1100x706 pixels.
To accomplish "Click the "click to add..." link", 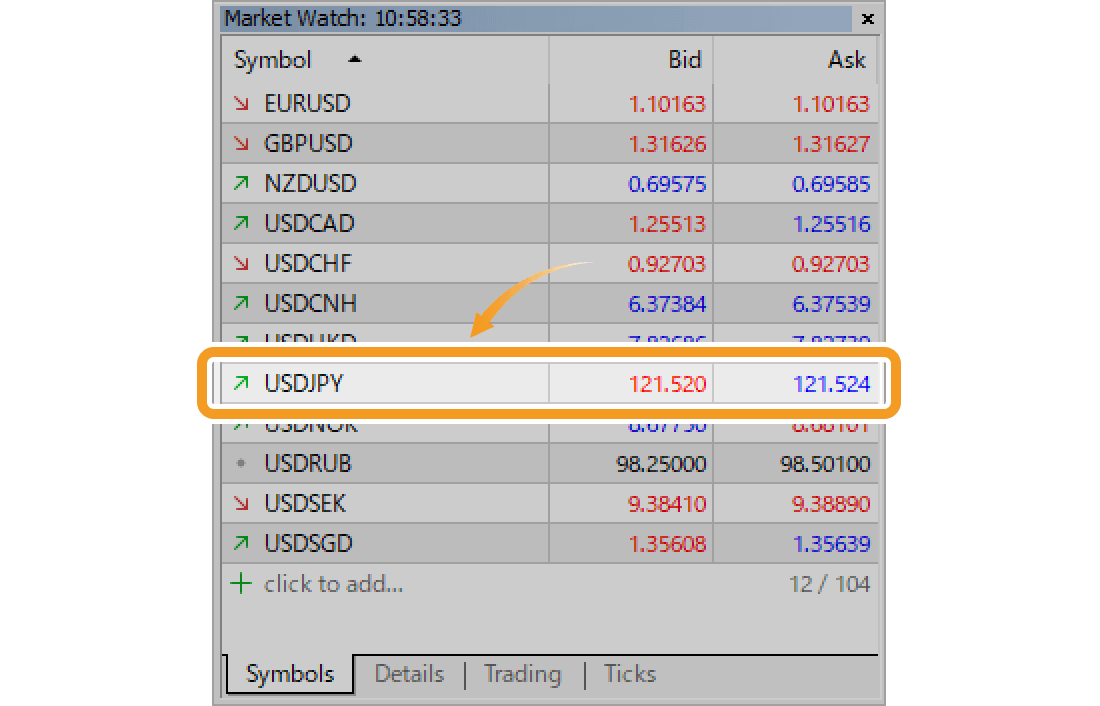I will coord(331,584).
